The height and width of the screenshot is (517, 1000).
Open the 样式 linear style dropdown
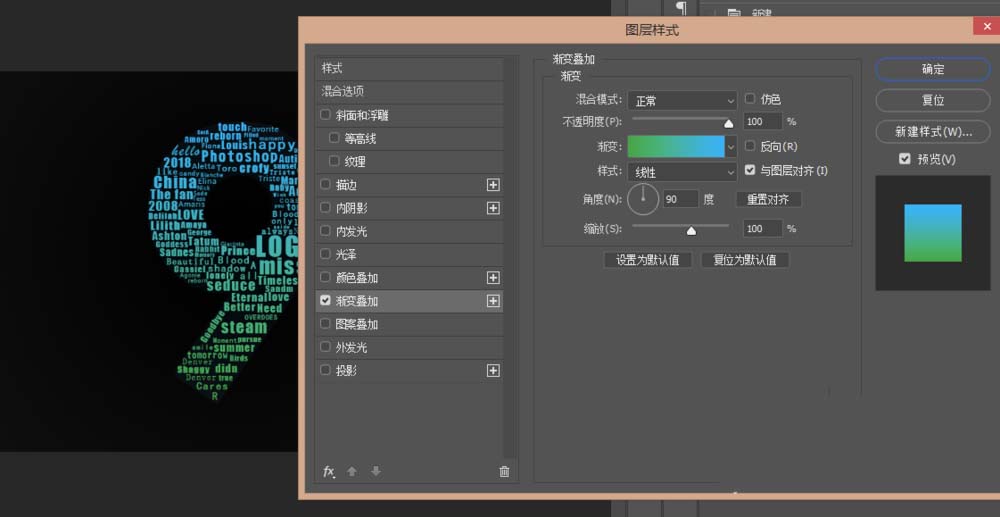(682, 172)
